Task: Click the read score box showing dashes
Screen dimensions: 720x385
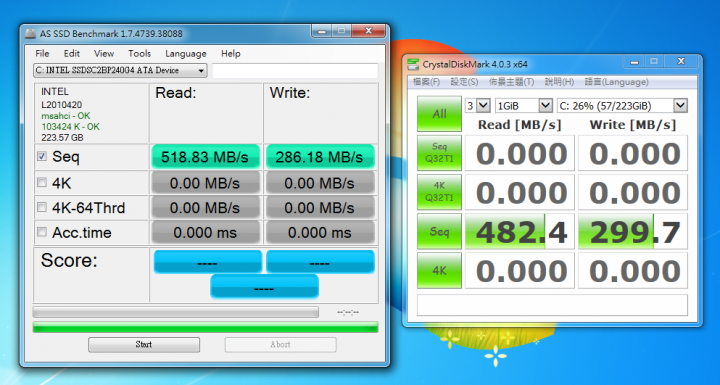Action: pyautogui.click(x=208, y=262)
